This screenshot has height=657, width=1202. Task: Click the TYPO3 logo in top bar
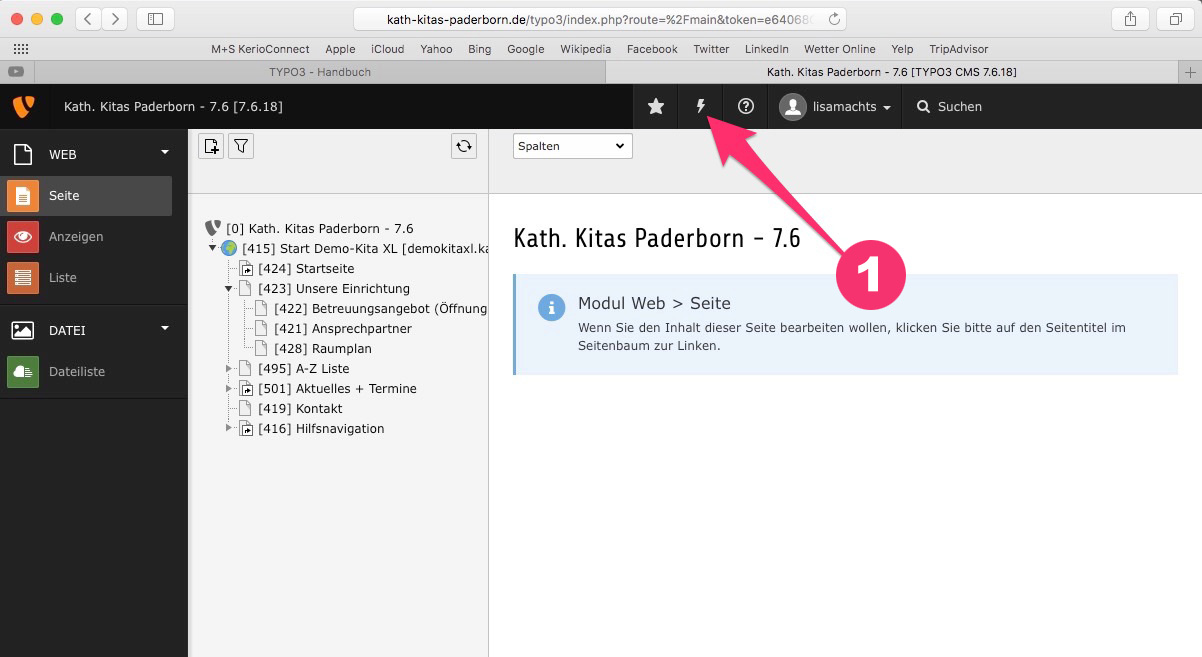(23, 107)
